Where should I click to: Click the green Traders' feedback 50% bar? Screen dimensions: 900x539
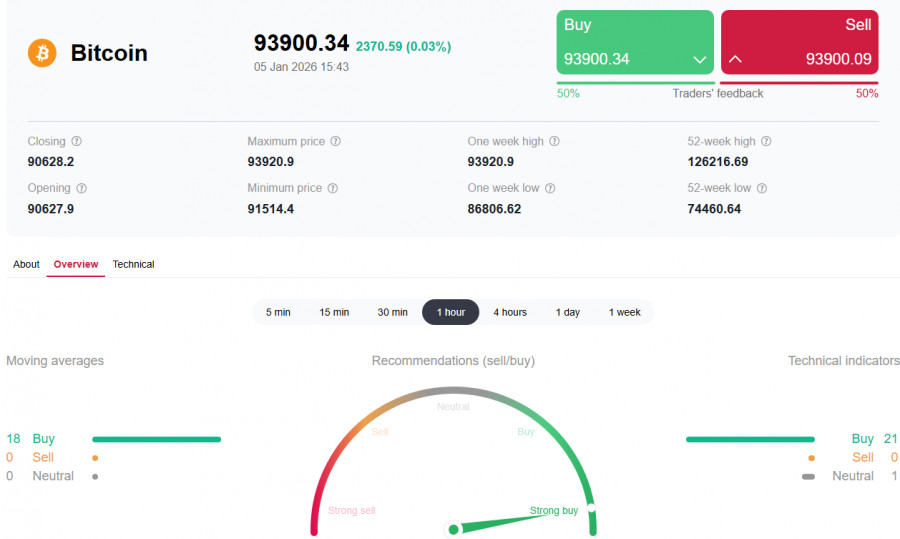coord(635,83)
